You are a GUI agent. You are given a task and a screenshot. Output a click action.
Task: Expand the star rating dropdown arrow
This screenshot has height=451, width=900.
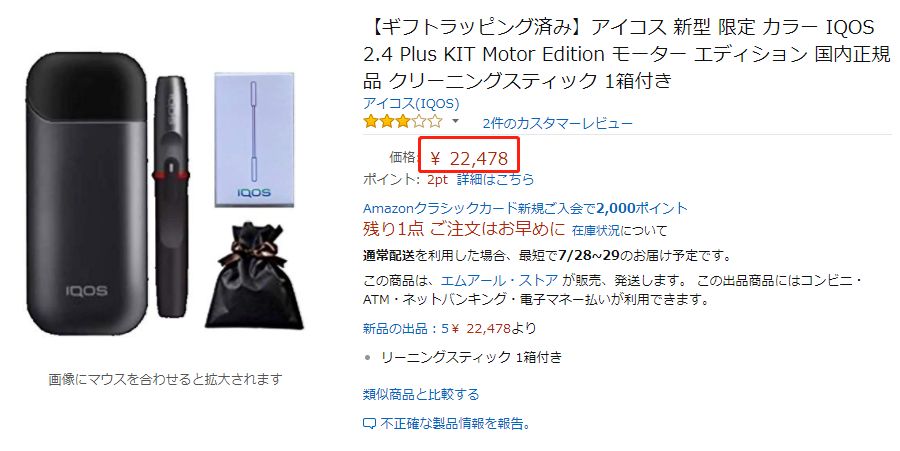(x=456, y=121)
